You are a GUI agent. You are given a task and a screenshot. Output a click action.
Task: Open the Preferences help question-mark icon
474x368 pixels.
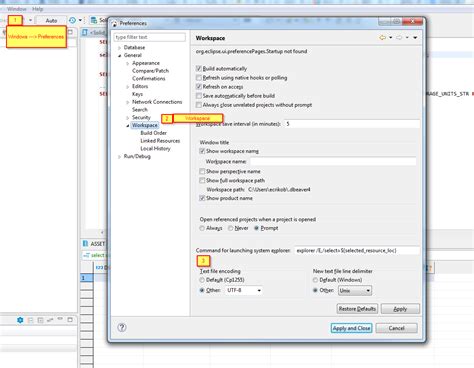(x=122, y=327)
